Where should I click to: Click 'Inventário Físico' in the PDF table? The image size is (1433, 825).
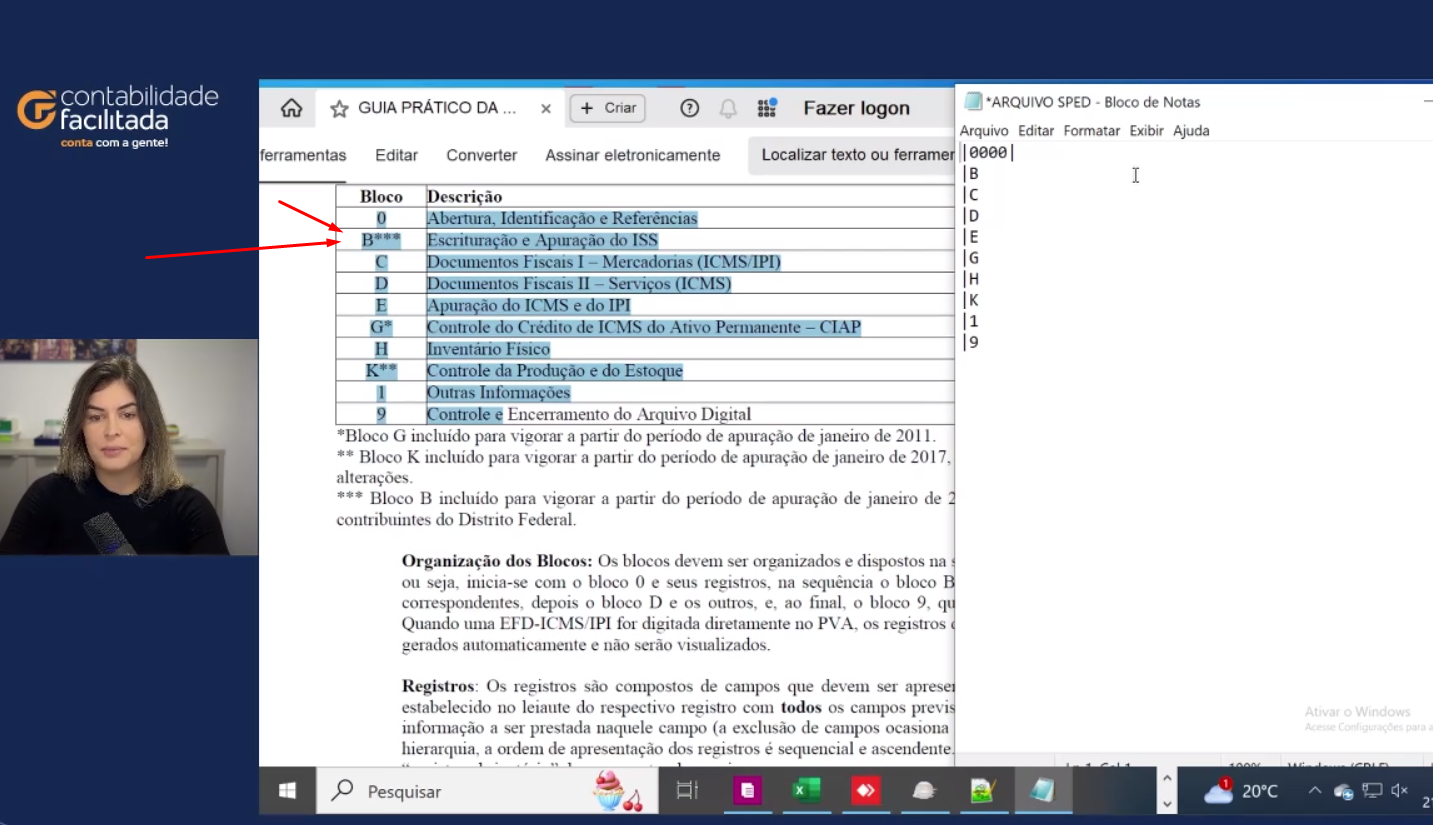[489, 349]
